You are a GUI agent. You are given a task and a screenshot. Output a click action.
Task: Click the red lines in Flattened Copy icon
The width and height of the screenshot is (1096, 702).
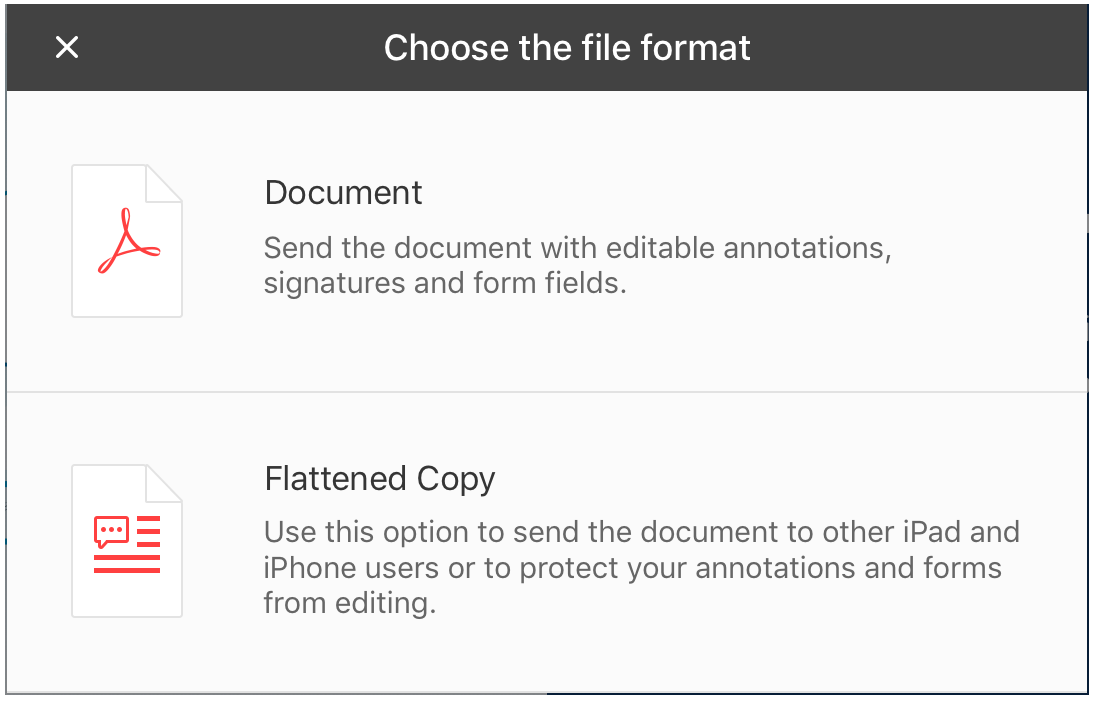coord(127,560)
